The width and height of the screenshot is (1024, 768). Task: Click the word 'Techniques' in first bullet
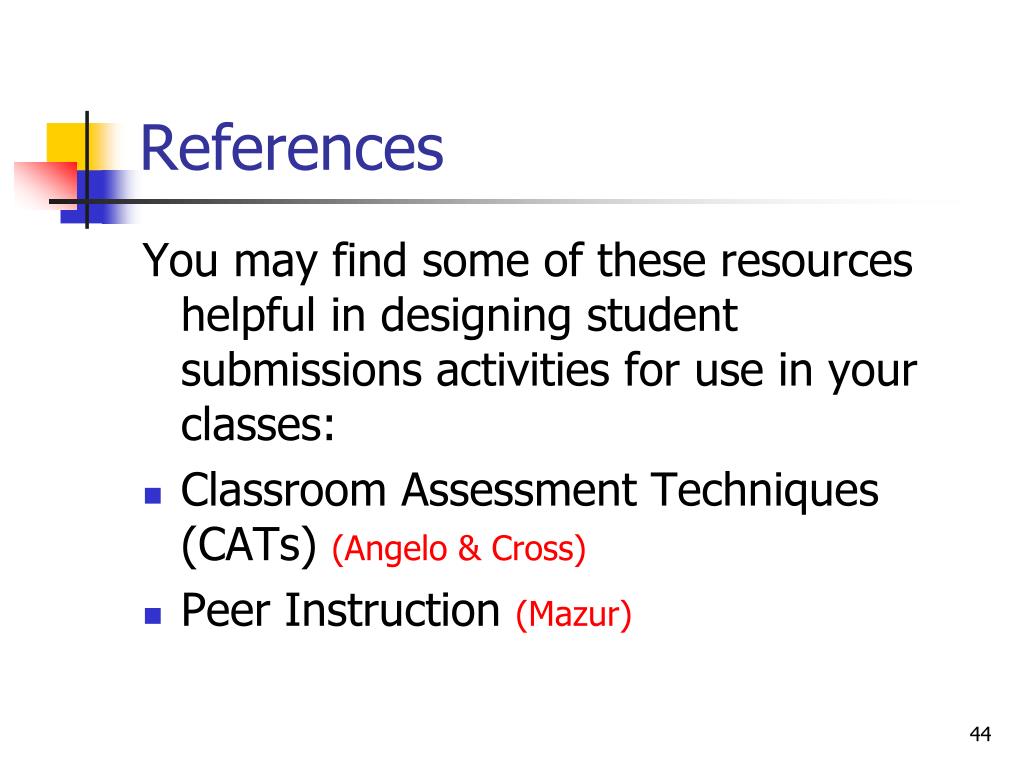coord(765,491)
